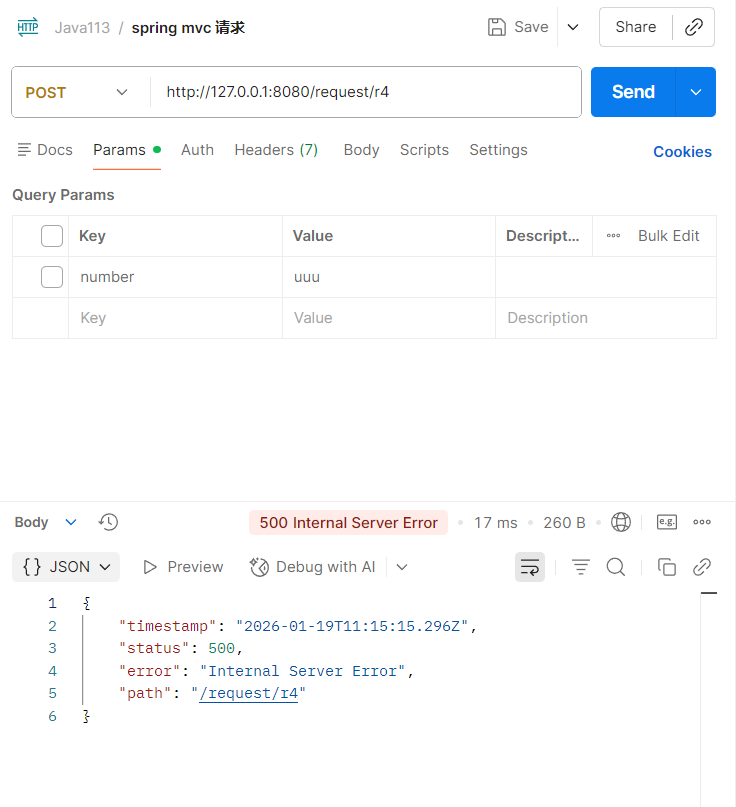Click the HTTP request type icon
The image size is (736, 807).
click(28, 27)
